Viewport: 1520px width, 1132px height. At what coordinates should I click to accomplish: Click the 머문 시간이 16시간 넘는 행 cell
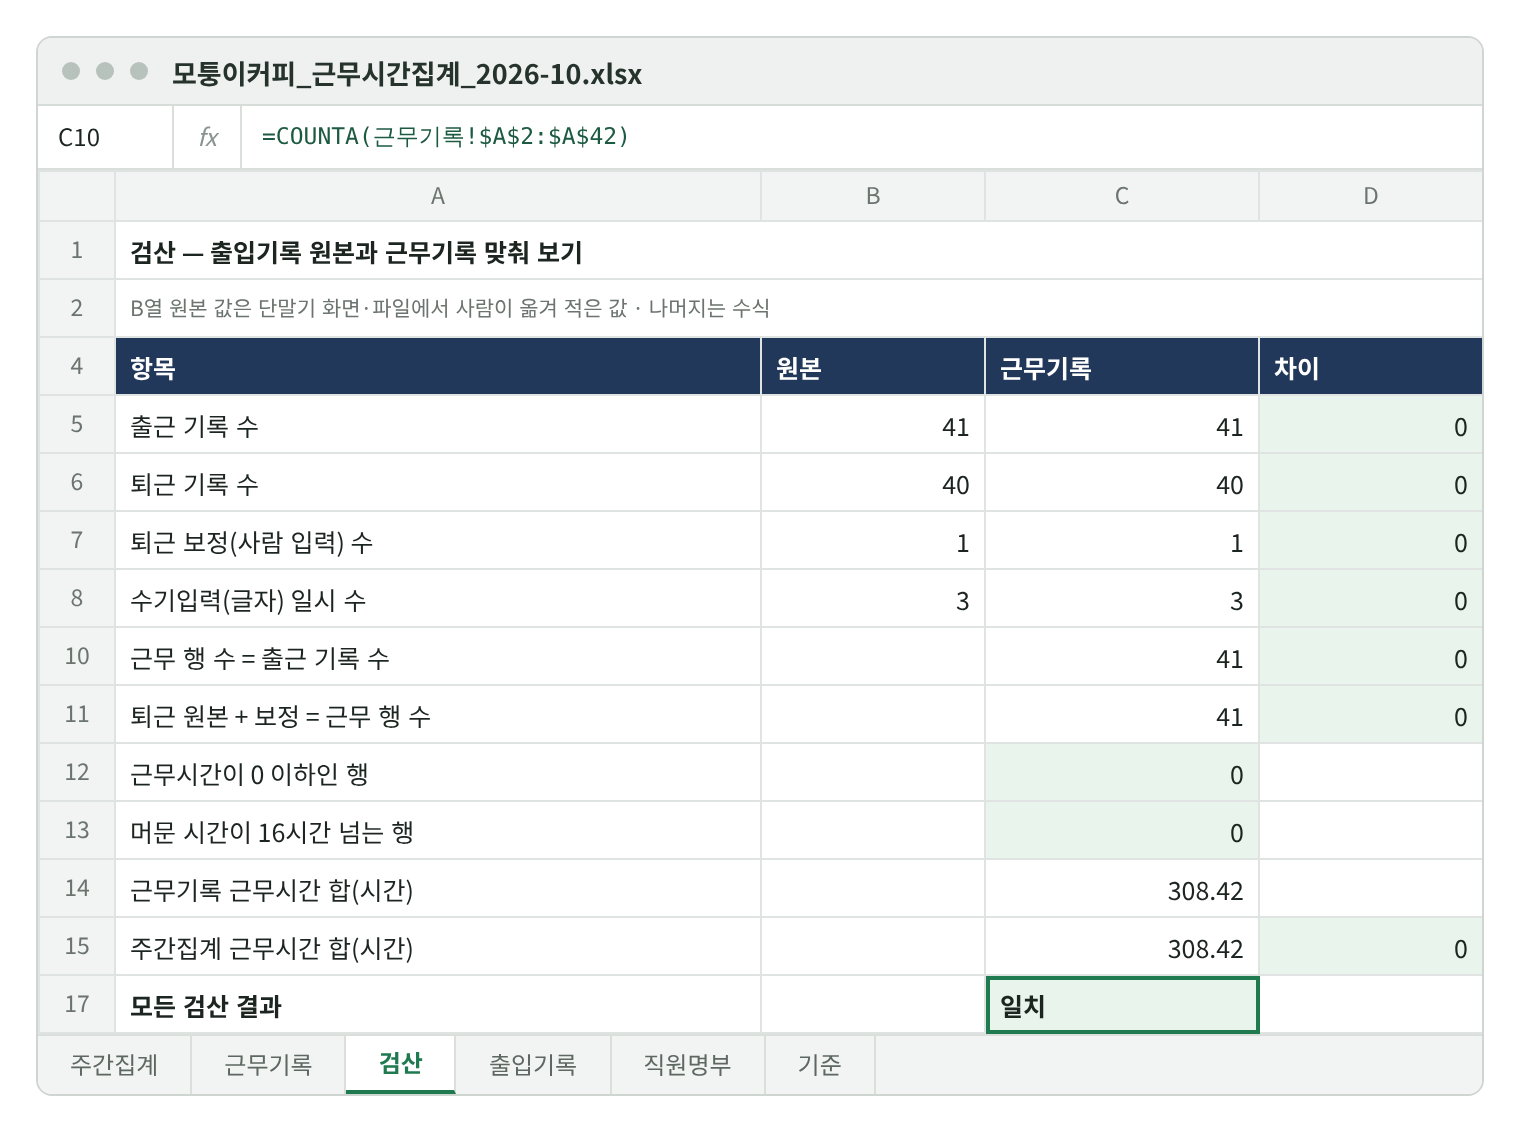438,831
